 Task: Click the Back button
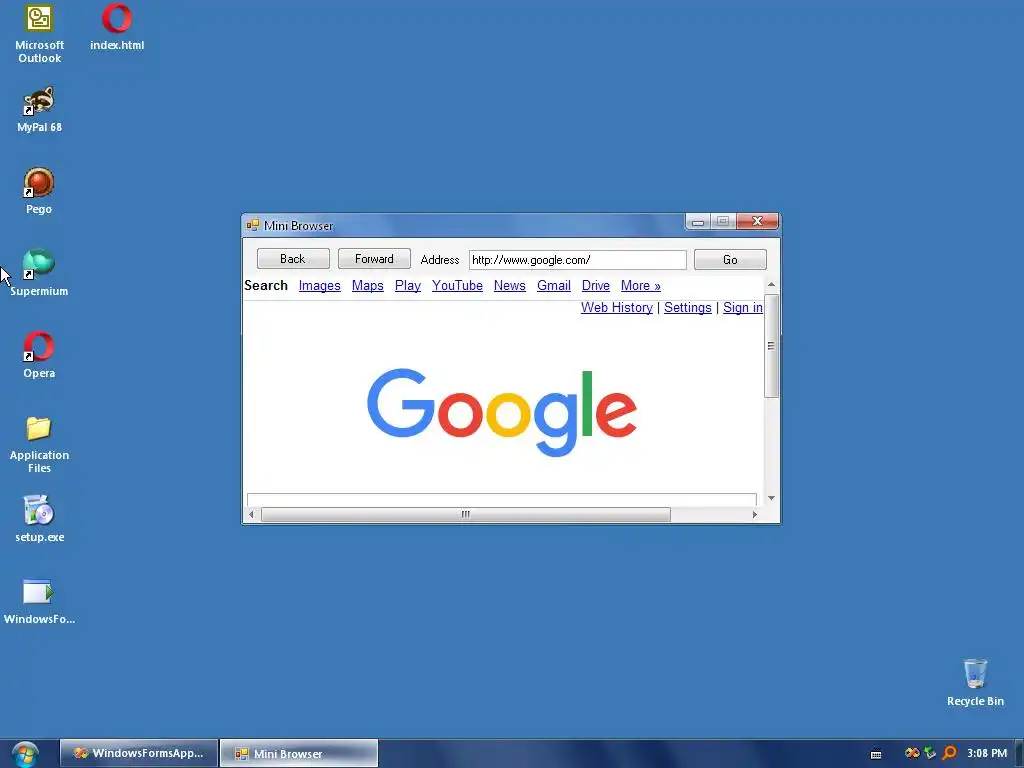[x=293, y=259]
